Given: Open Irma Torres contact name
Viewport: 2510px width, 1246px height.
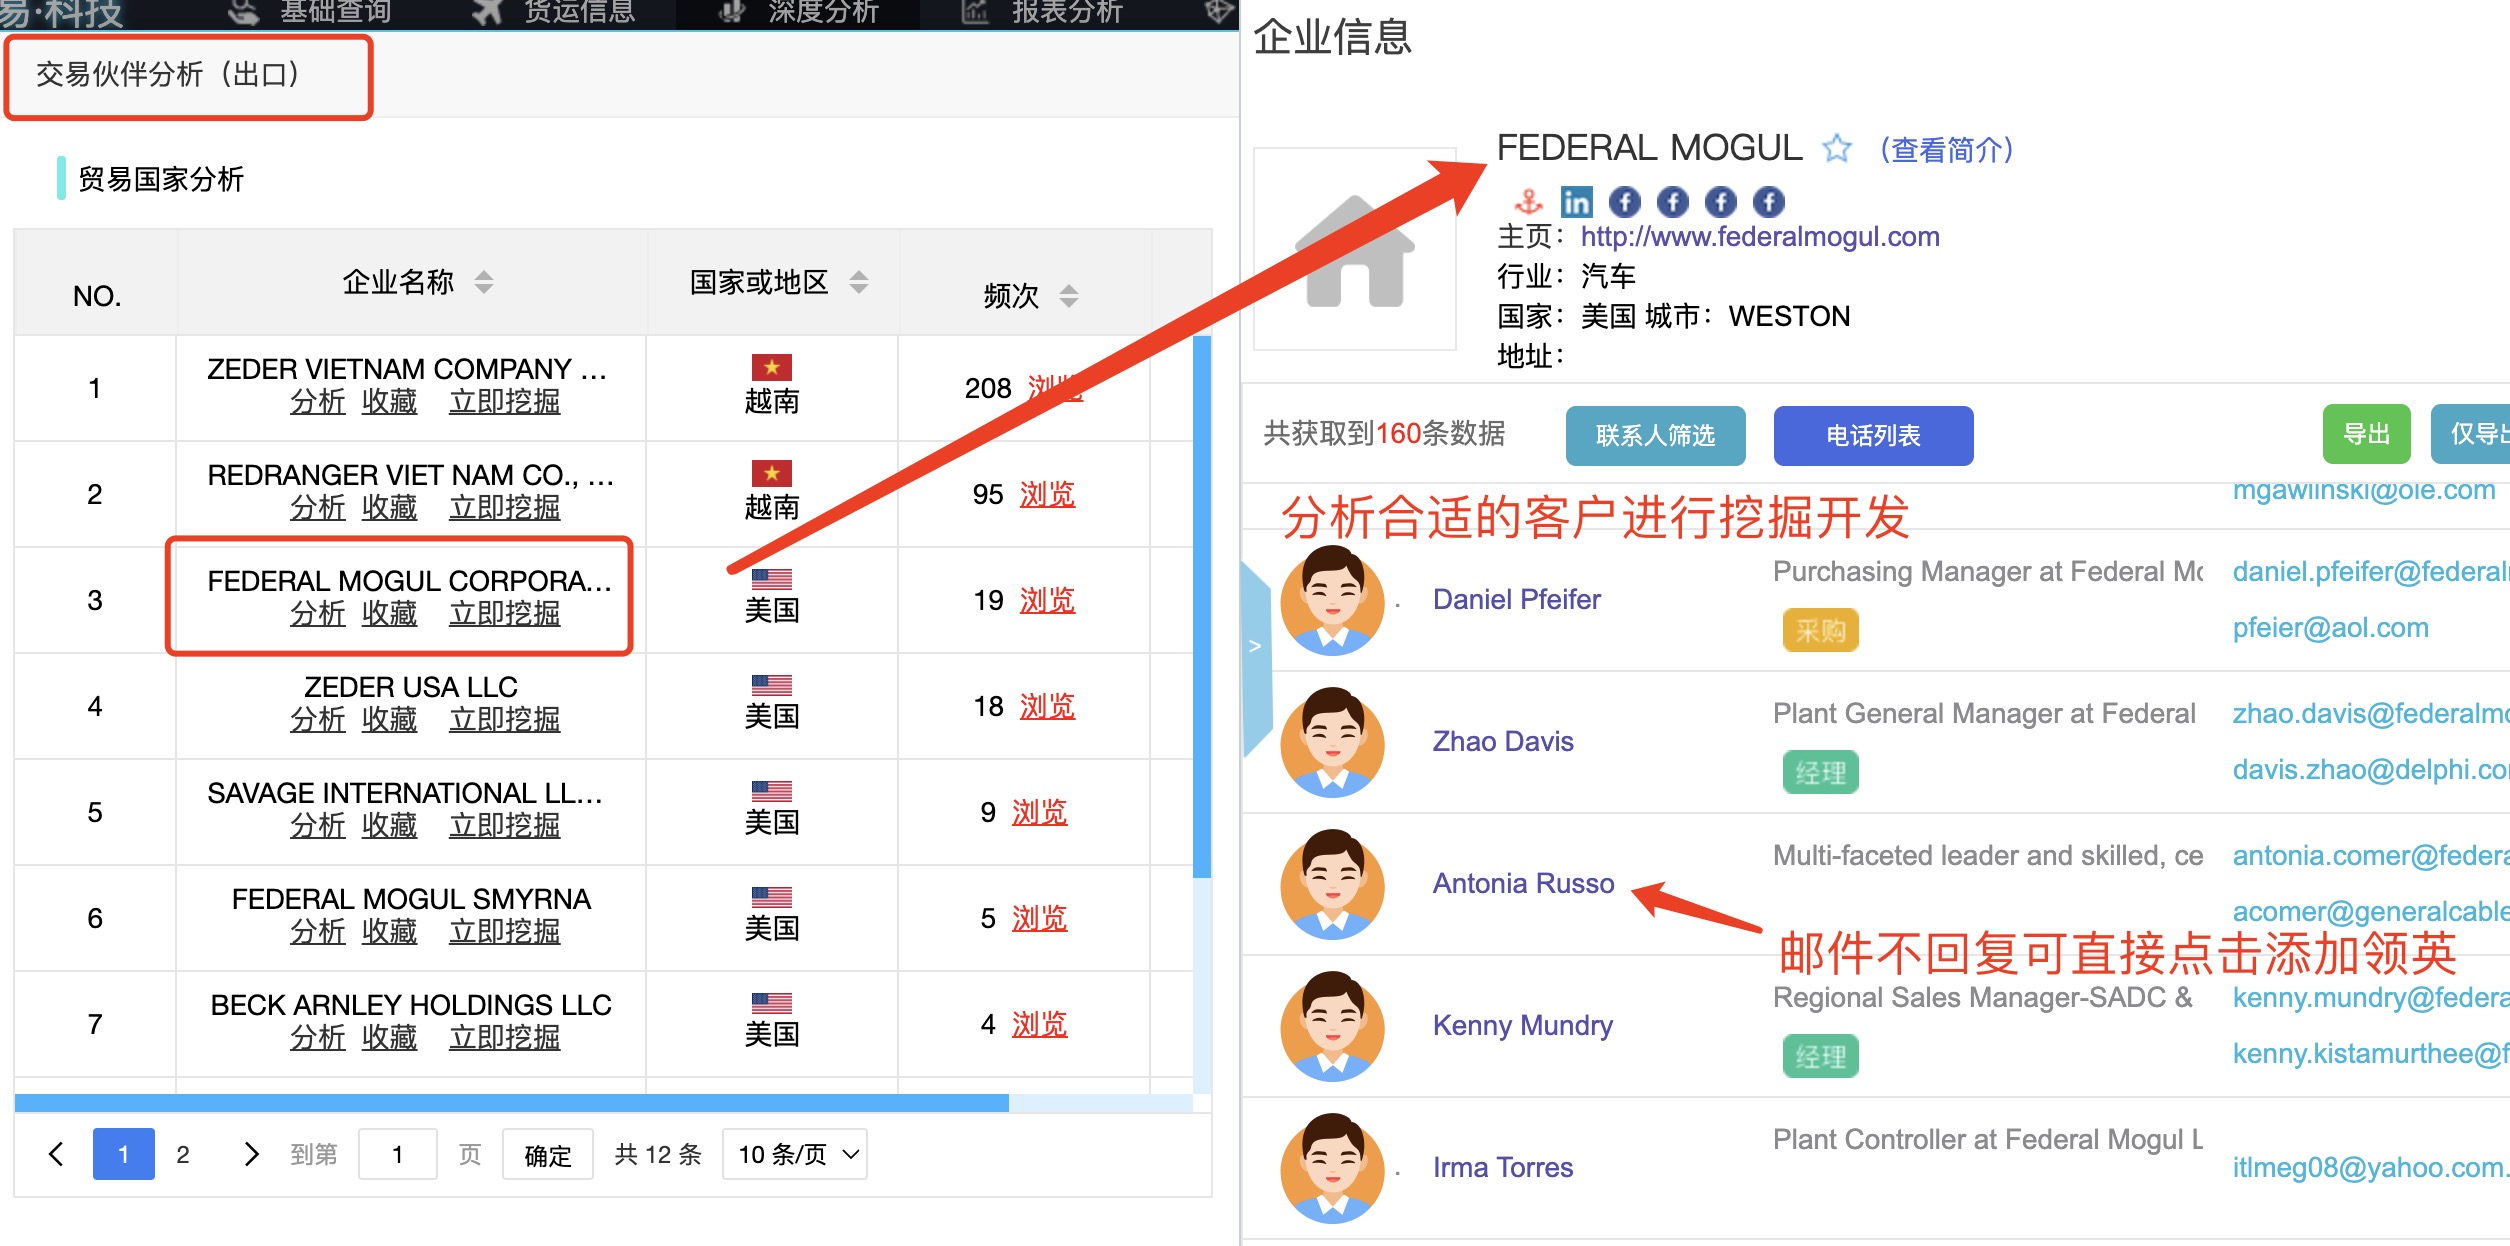Looking at the screenshot, I should (x=1502, y=1167).
